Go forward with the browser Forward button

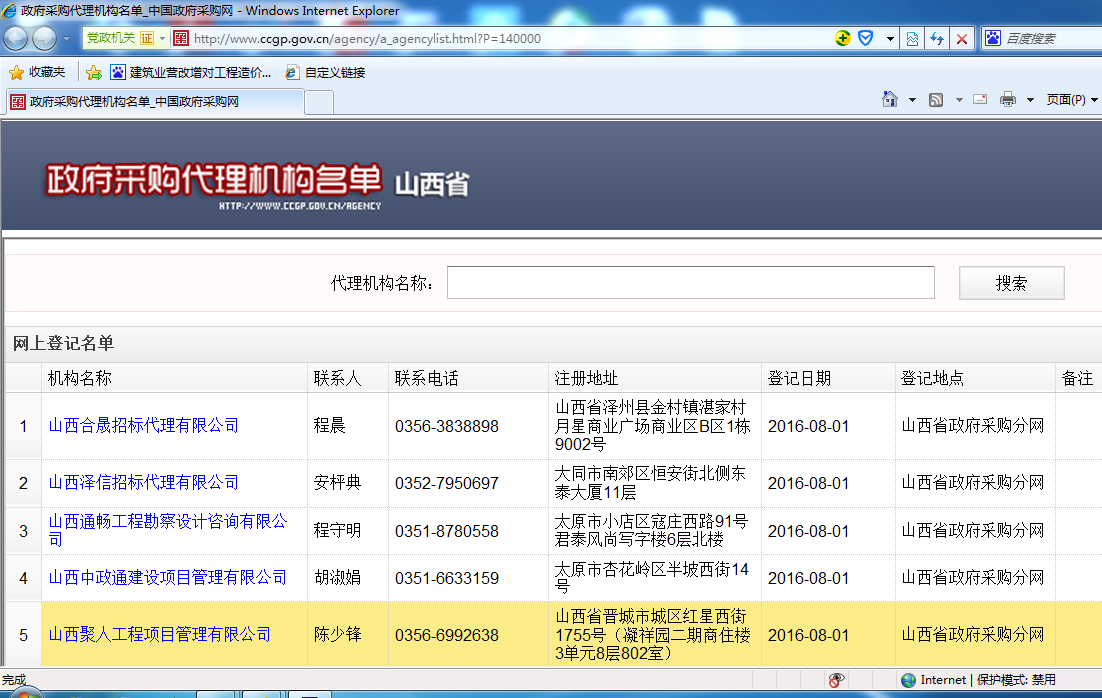pos(44,39)
